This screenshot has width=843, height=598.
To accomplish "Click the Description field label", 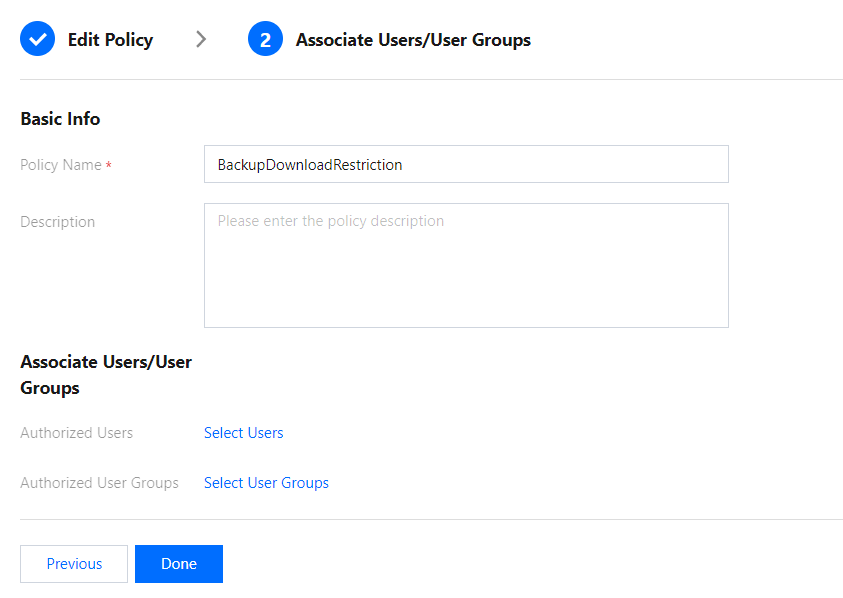I will coord(57,222).
